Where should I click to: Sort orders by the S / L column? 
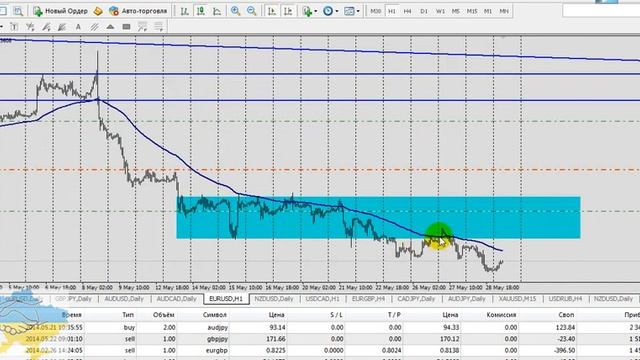(x=336, y=315)
